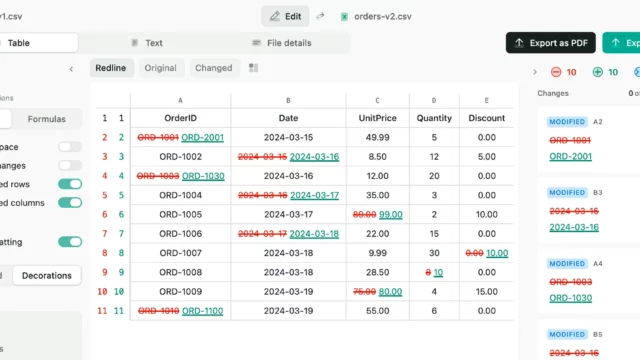Disable the columns toggle switch

[x=70, y=202]
